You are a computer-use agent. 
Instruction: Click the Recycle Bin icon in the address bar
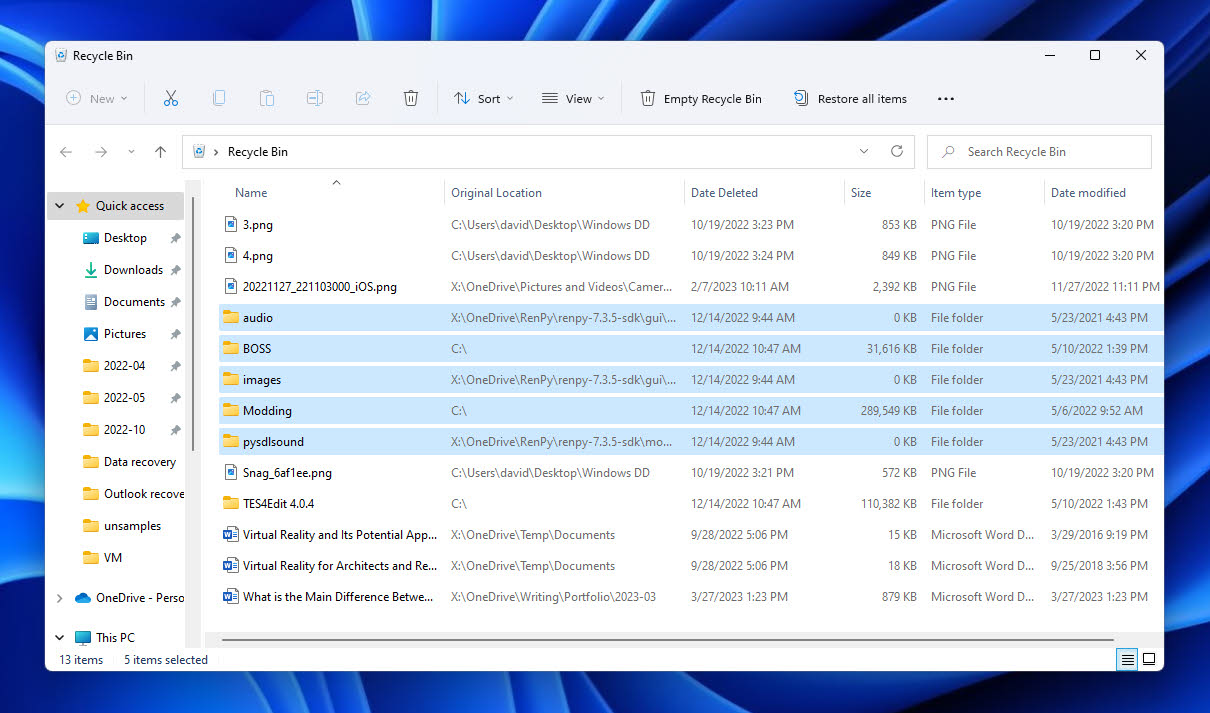tap(199, 151)
